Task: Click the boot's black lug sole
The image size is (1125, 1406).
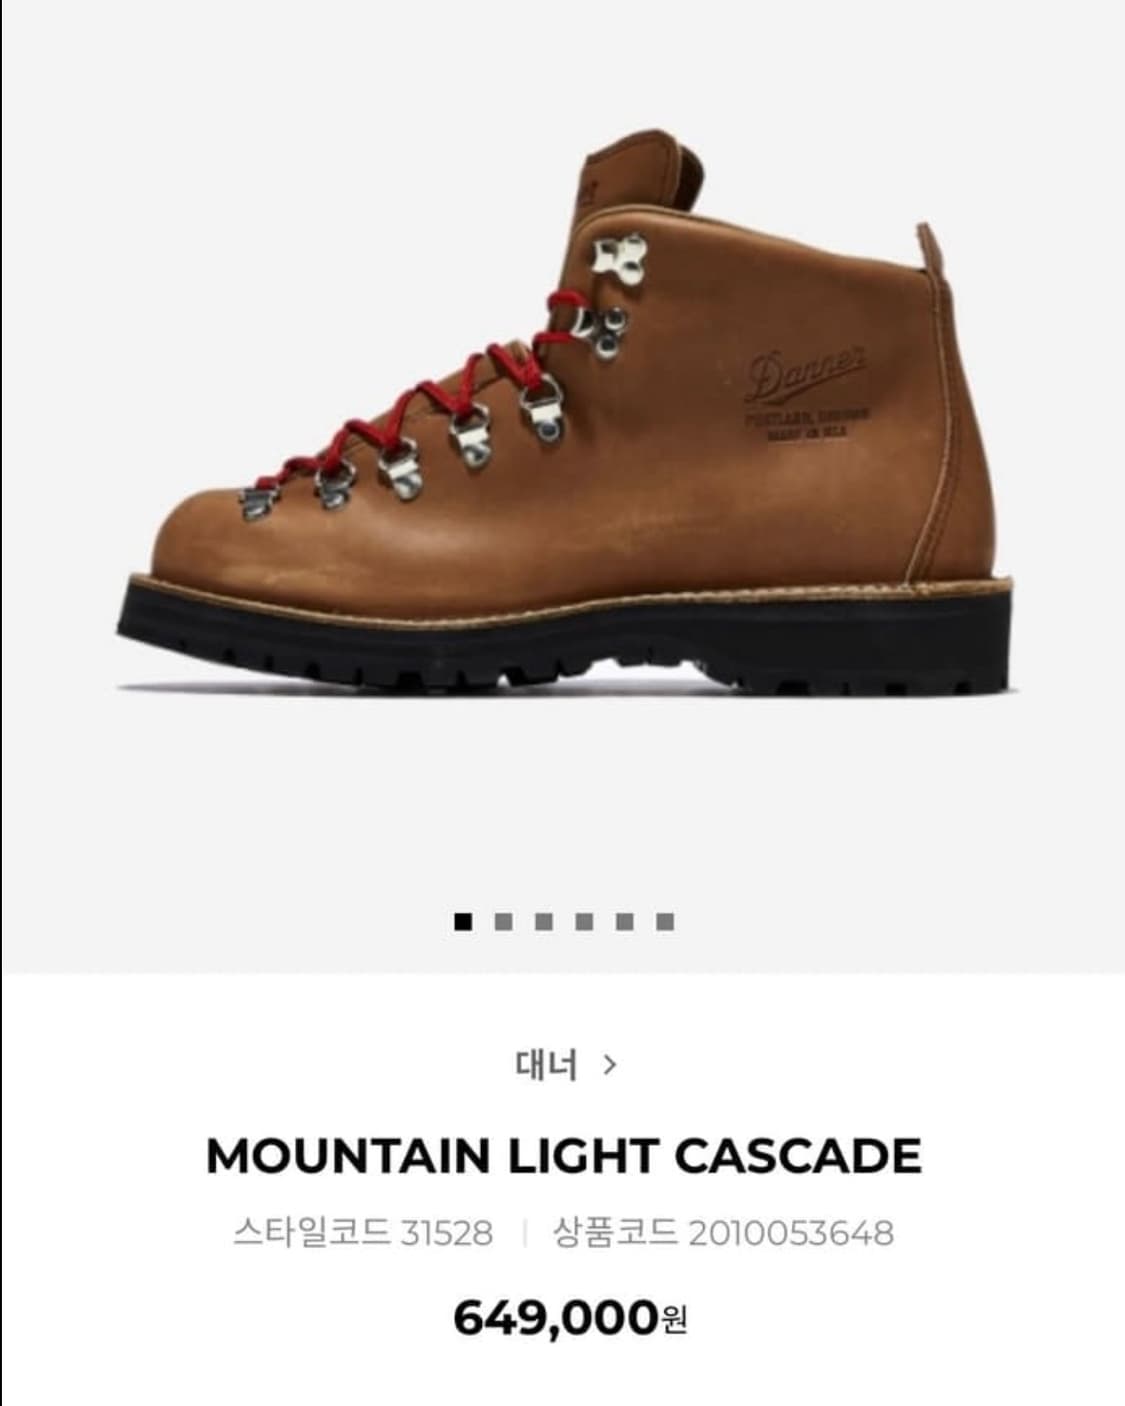Action: [x=567, y=636]
